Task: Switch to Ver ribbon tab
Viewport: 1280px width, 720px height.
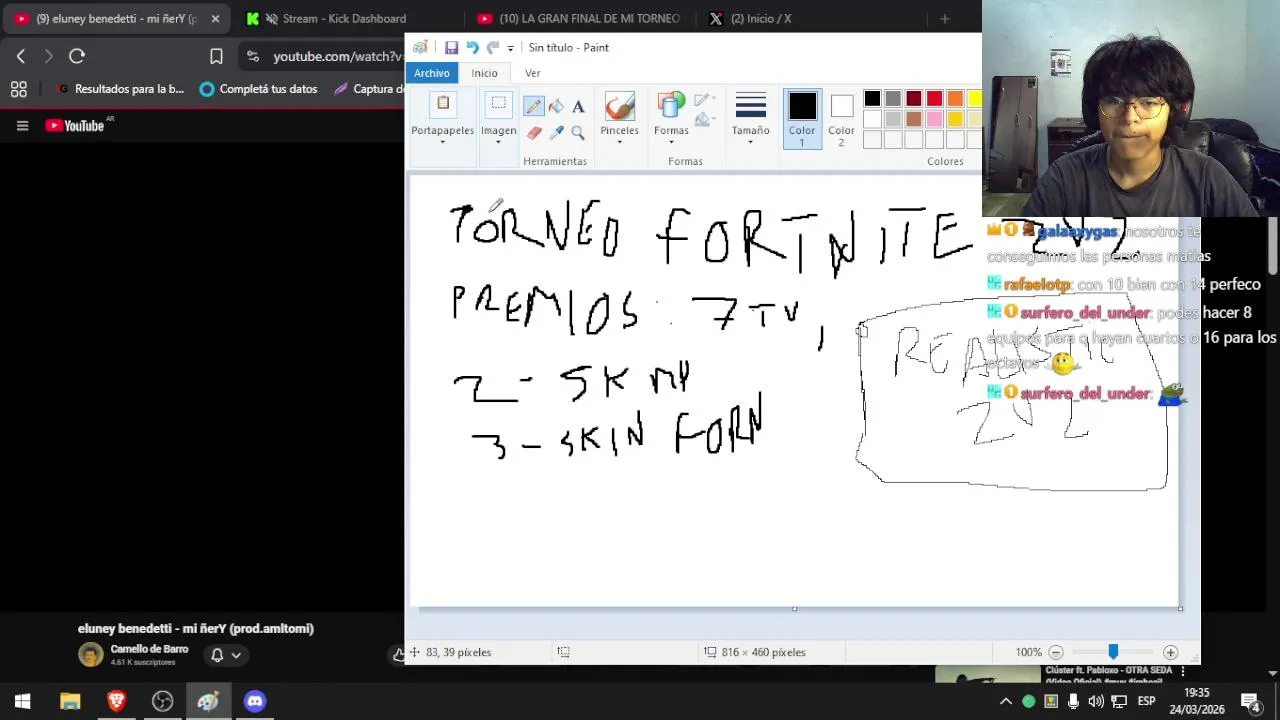Action: (533, 73)
